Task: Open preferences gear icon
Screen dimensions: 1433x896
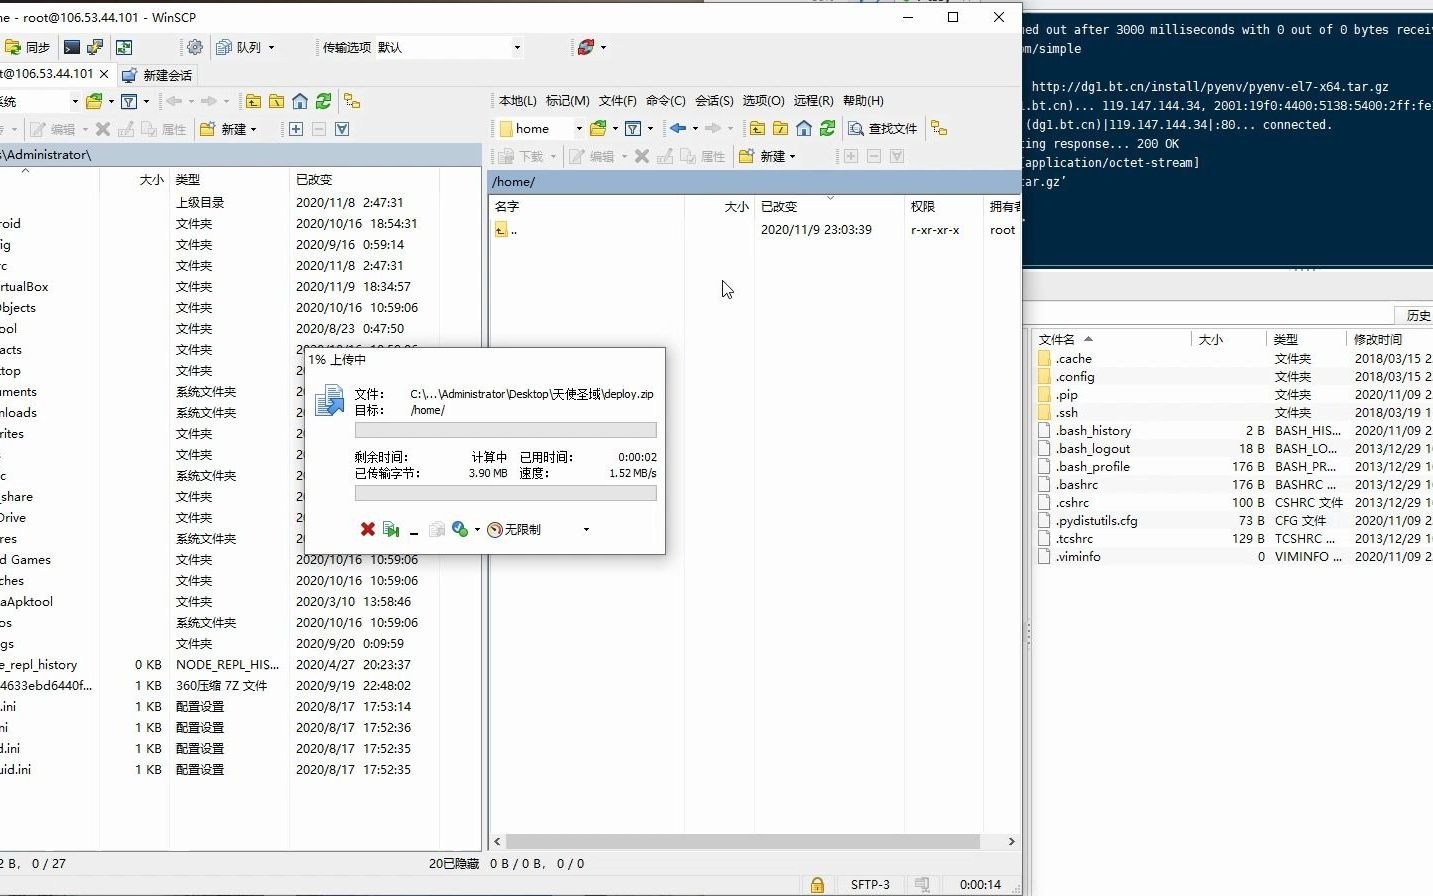Action: [195, 47]
